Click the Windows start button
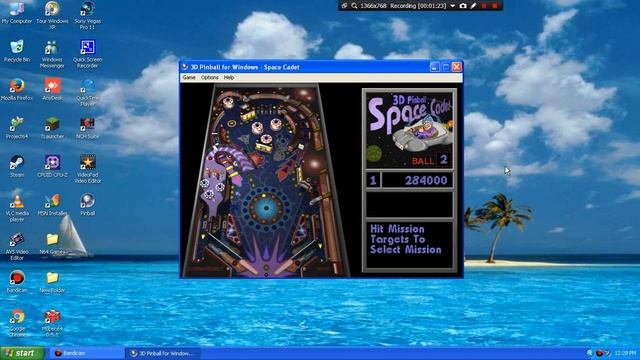The image size is (640, 360). tap(22, 353)
